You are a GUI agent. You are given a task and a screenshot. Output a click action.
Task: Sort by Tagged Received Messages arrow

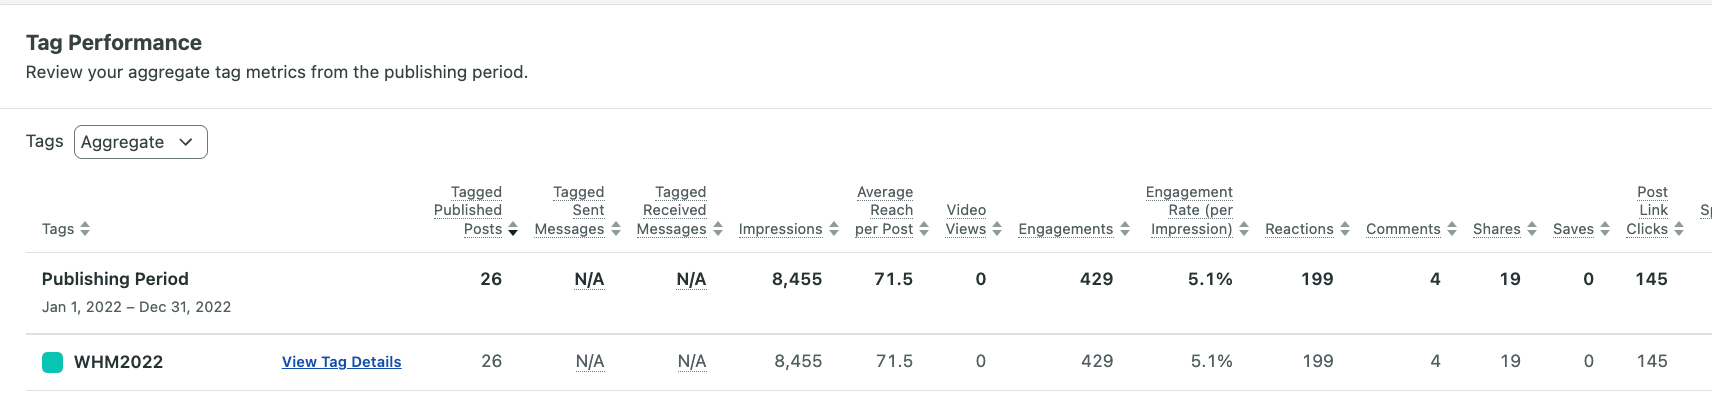point(718,229)
